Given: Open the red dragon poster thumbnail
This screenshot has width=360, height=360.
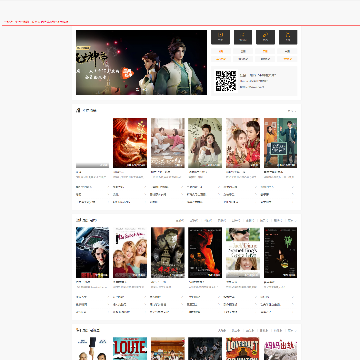Looking at the screenshot, I should 130,143.
